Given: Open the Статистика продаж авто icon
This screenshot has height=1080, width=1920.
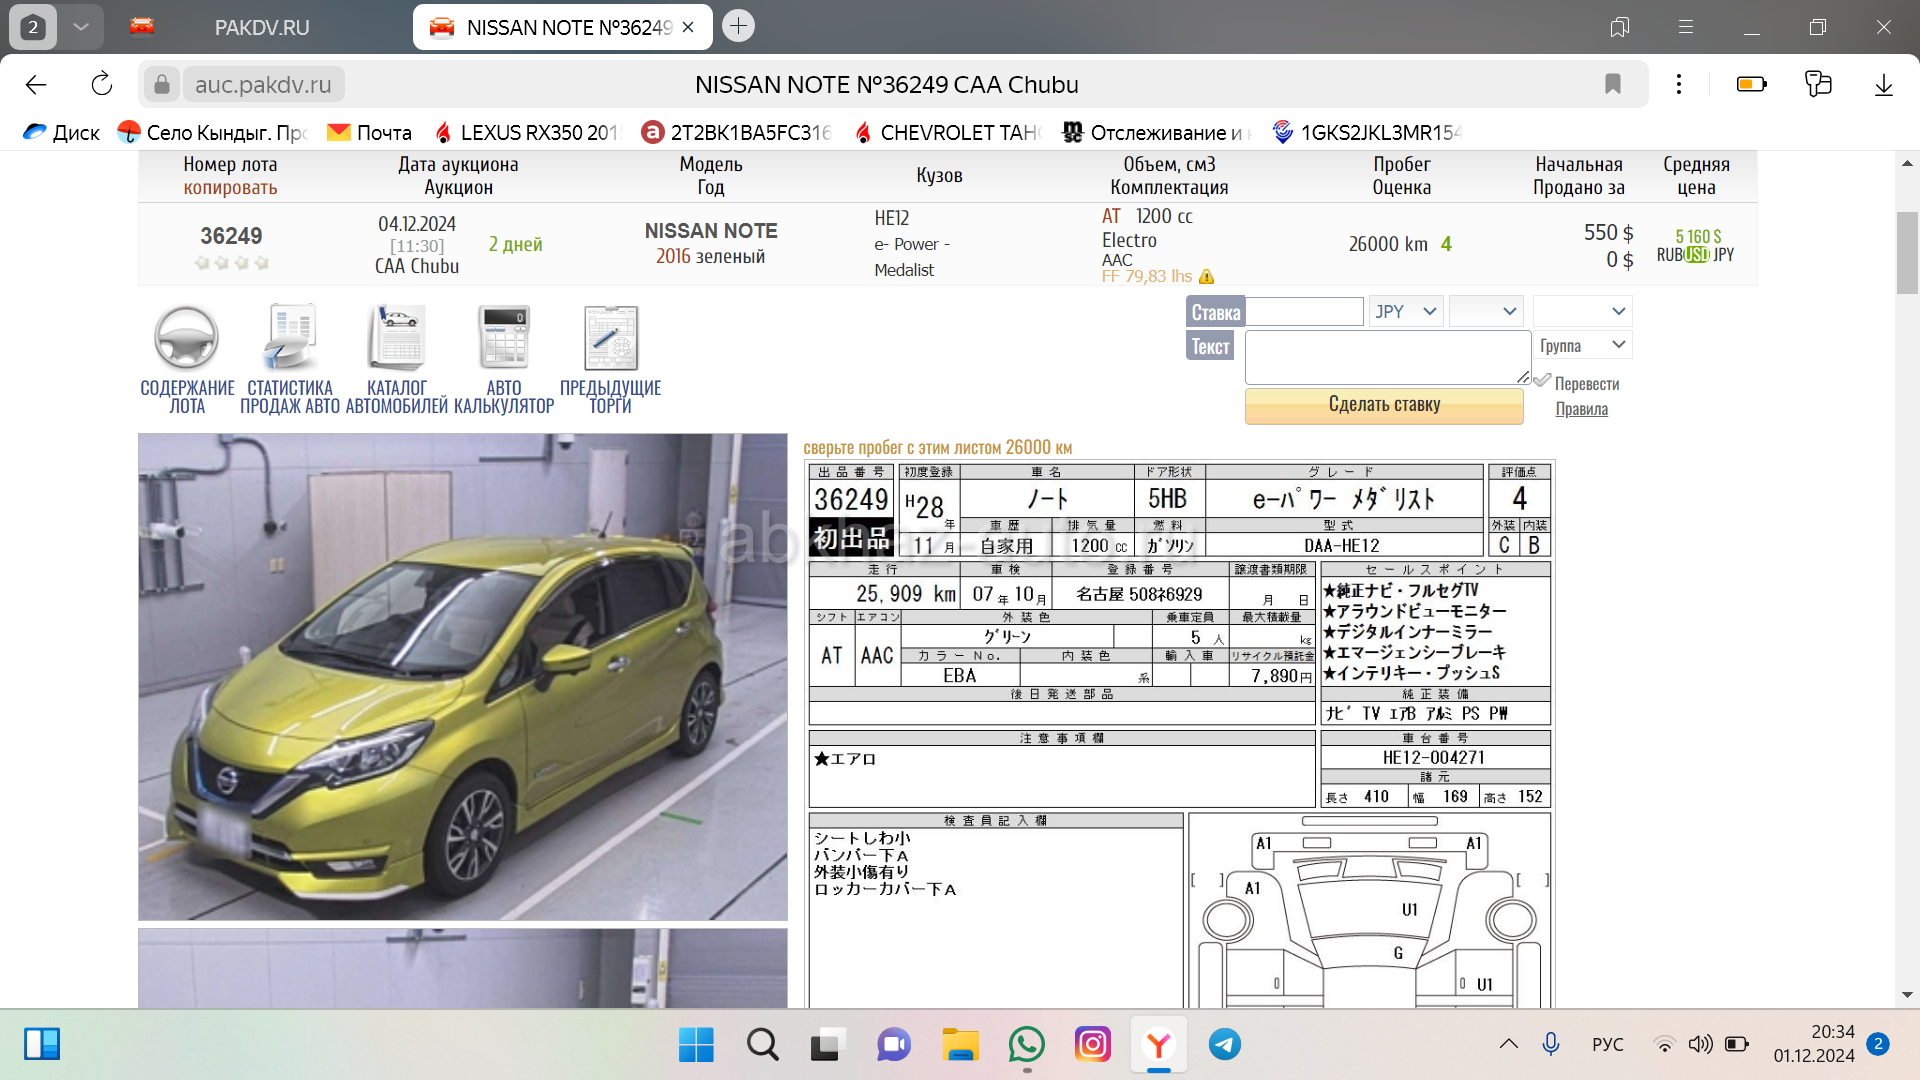Looking at the screenshot, I should [290, 337].
